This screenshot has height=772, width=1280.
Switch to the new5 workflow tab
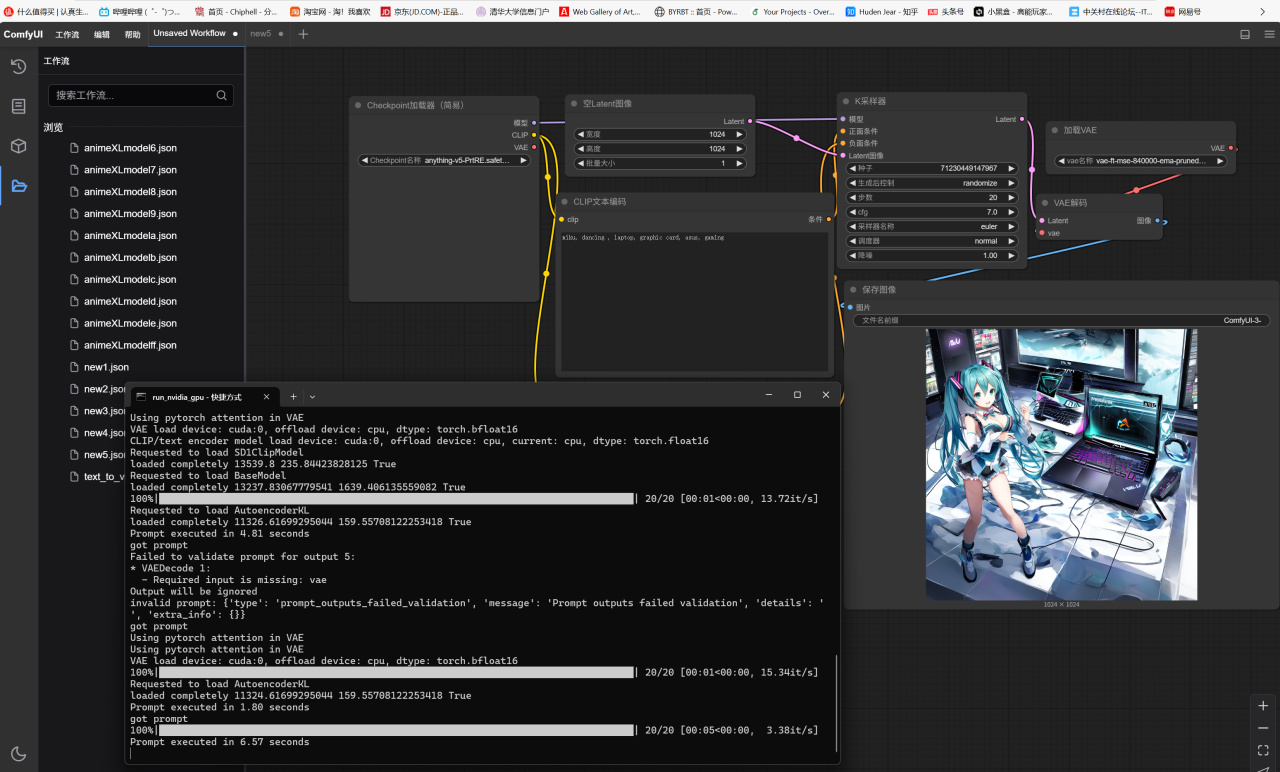(x=260, y=34)
